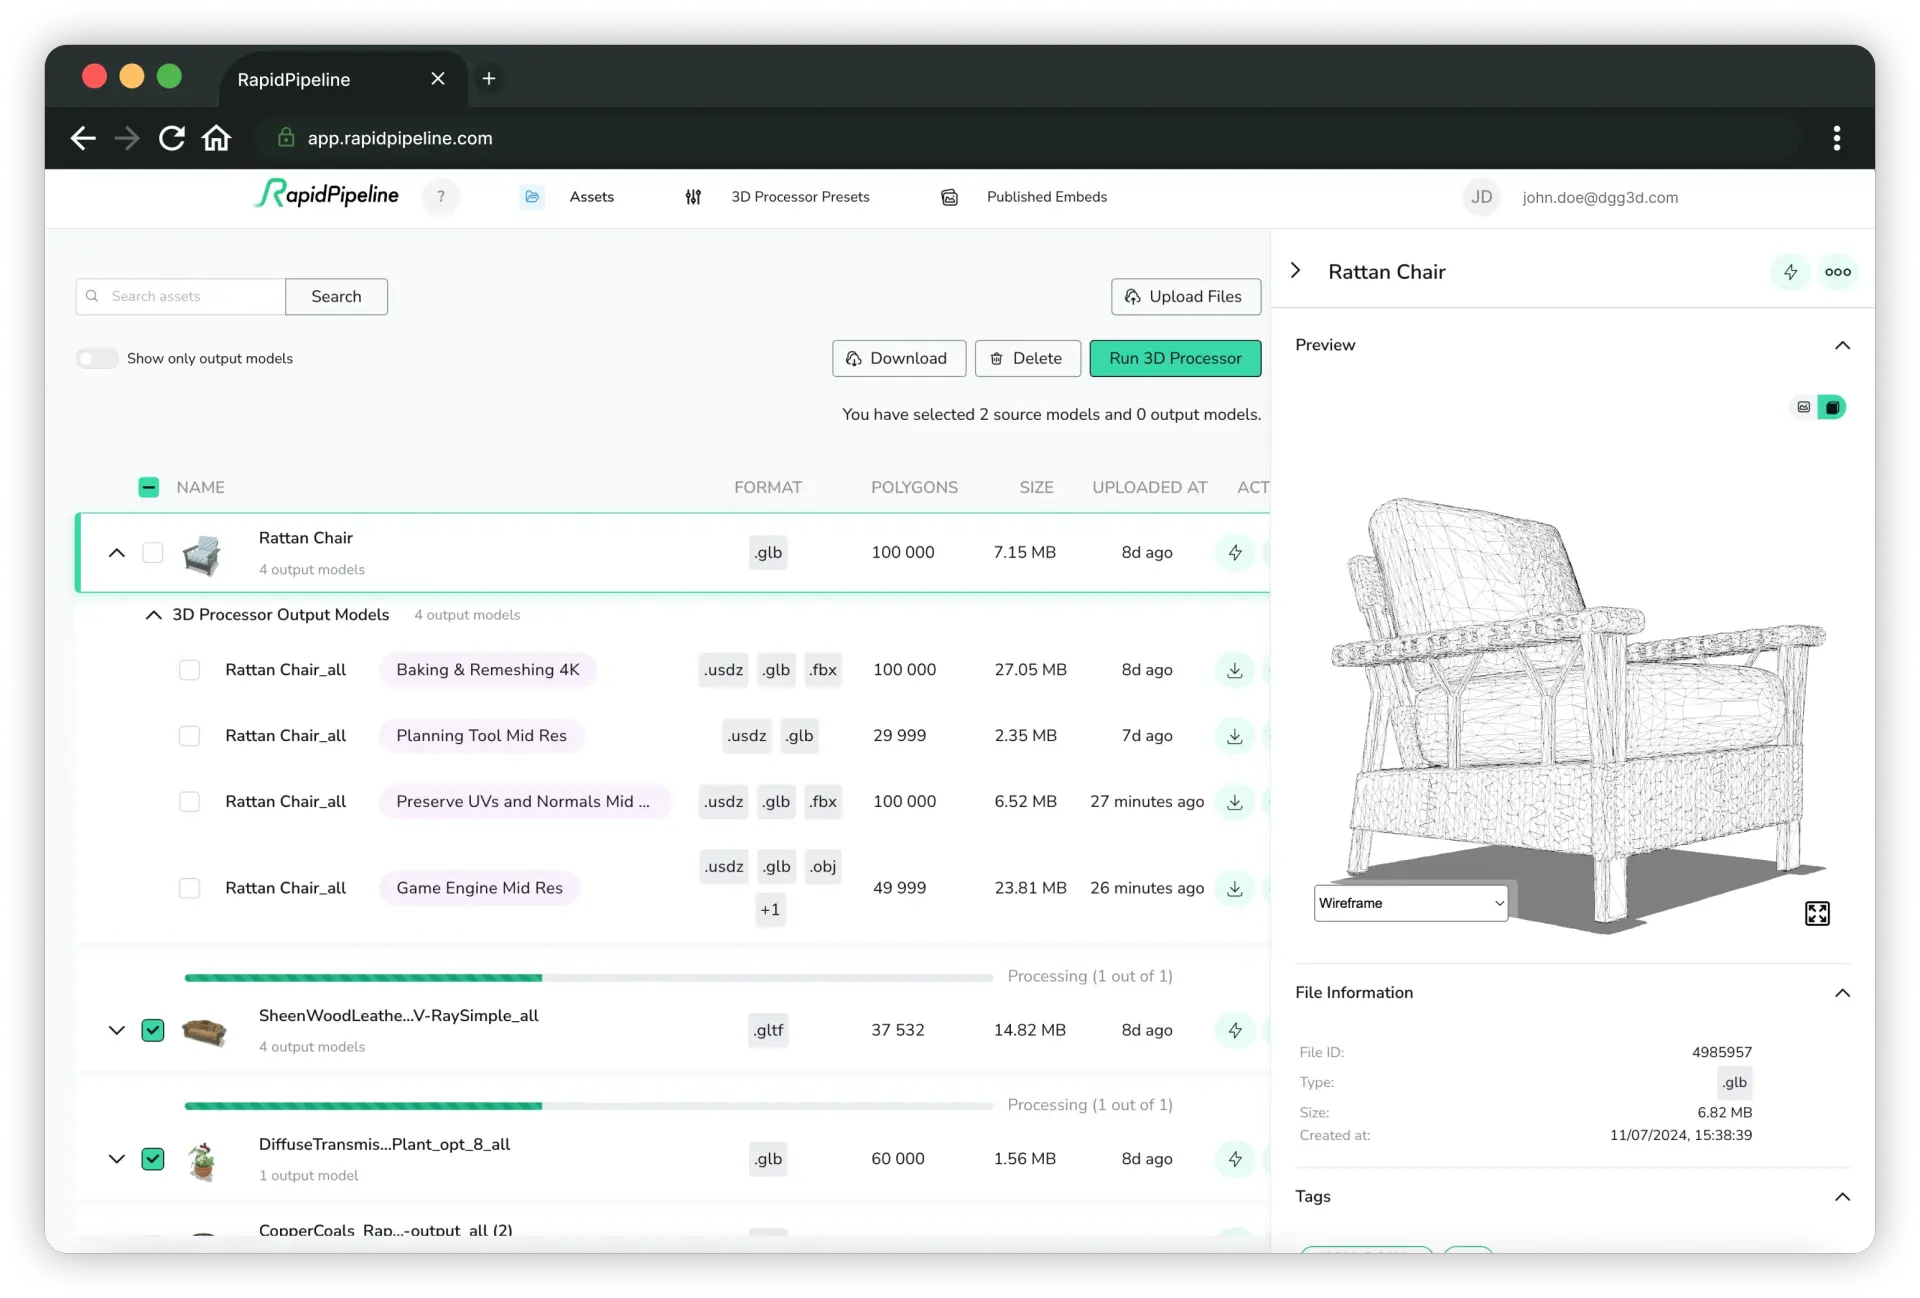
Task: Expand the File Information section
Action: coord(1840,992)
